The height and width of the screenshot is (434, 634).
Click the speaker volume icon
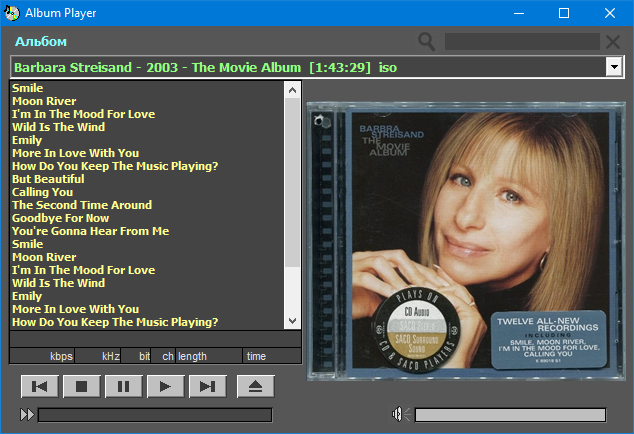pyautogui.click(x=401, y=414)
